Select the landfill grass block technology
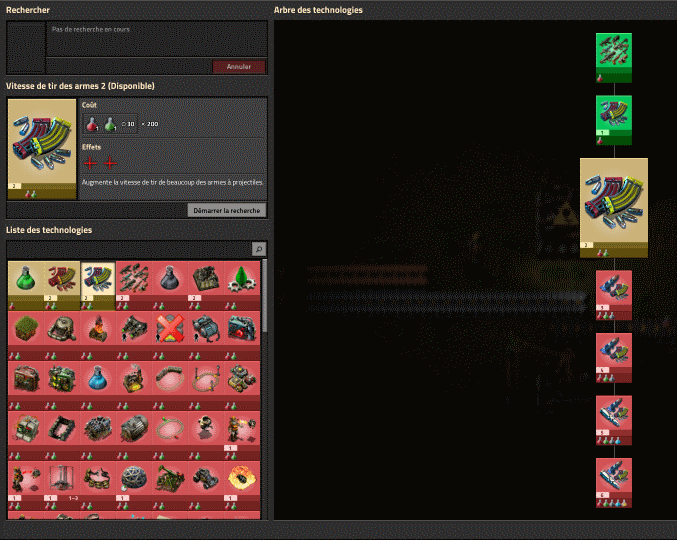The image size is (677, 540). click(x=26, y=335)
